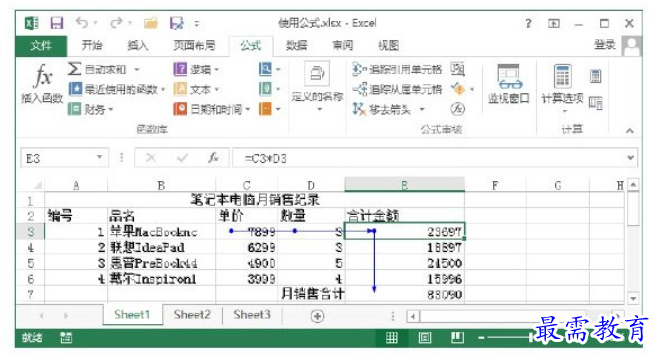Open More Functions icon
Screen dimensions: 657x360
click(x=265, y=109)
